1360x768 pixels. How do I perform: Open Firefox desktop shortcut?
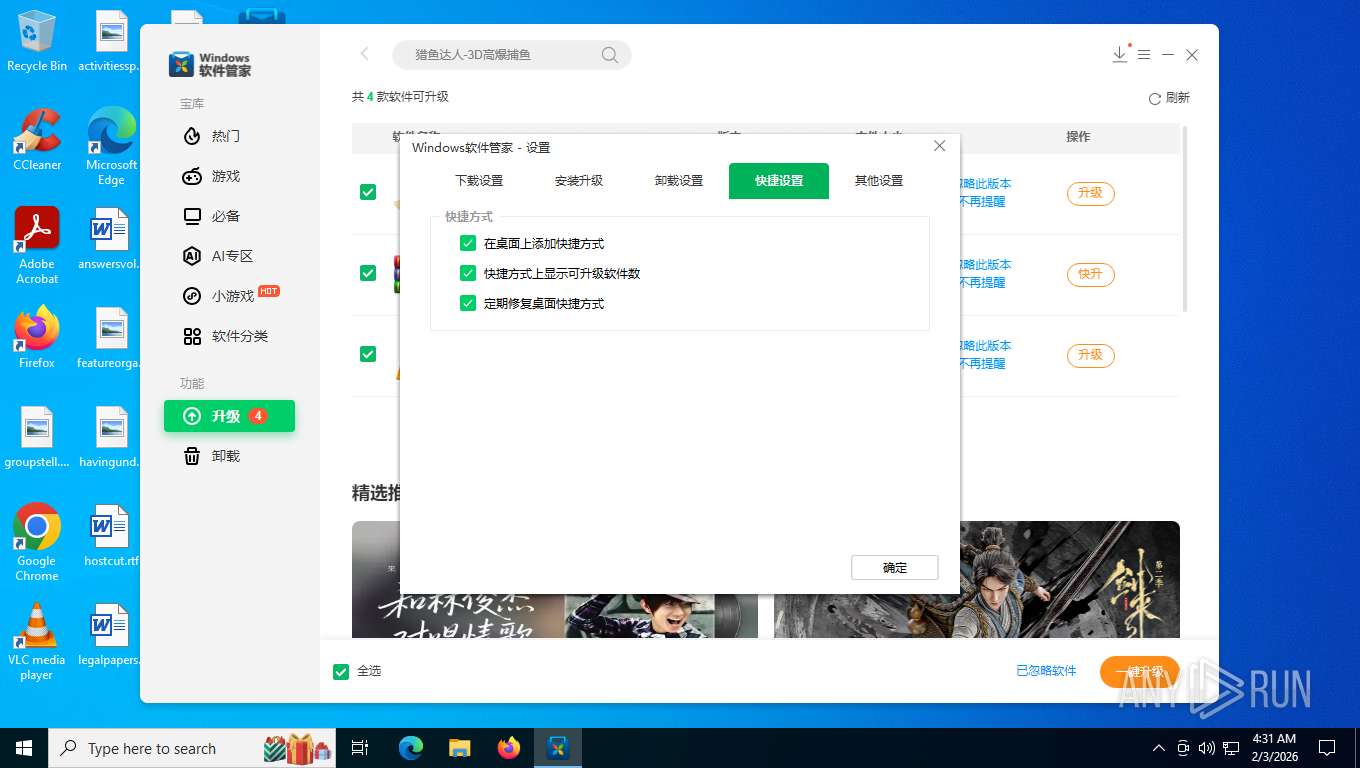(37, 338)
